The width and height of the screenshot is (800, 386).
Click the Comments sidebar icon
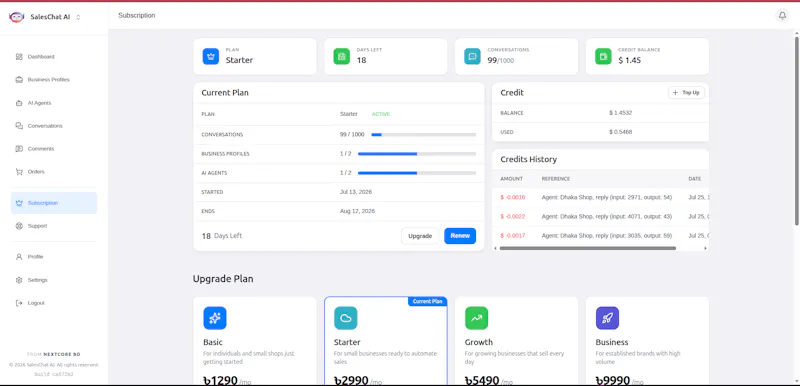pos(19,149)
